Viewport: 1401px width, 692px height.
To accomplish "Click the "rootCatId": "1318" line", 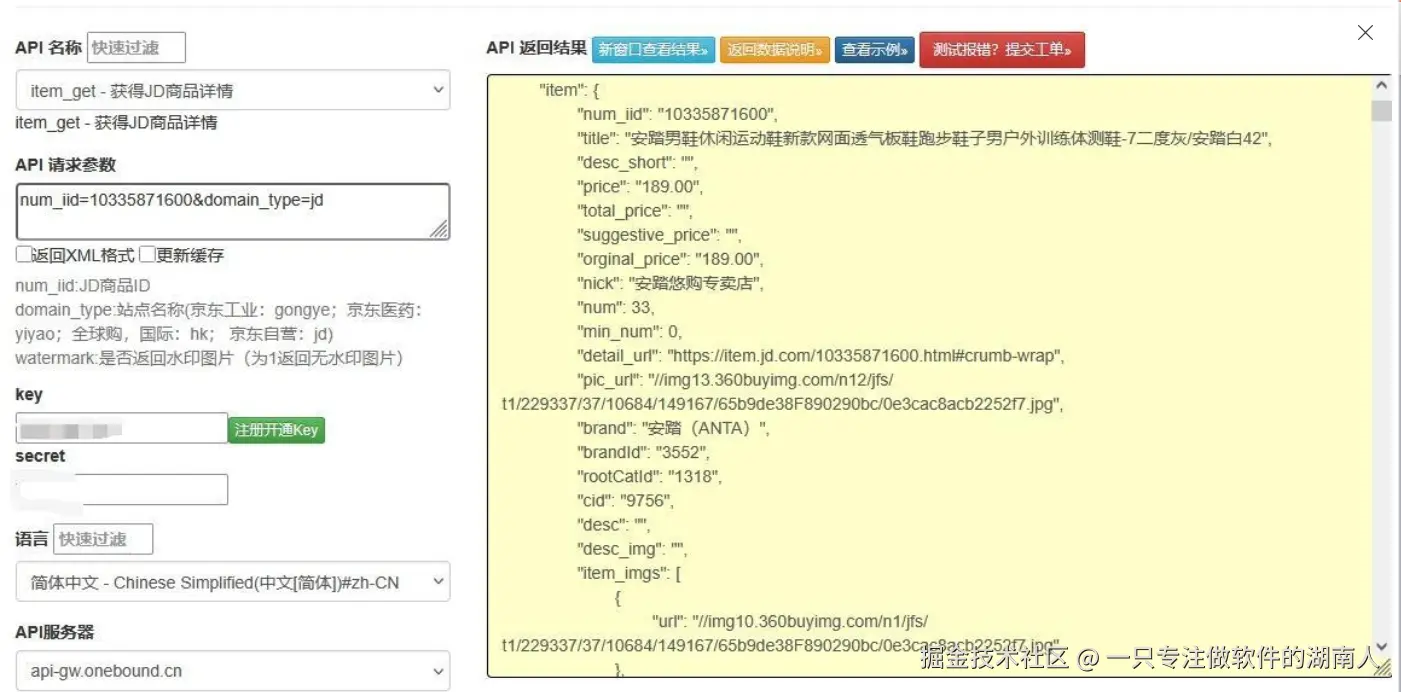I will (650, 476).
